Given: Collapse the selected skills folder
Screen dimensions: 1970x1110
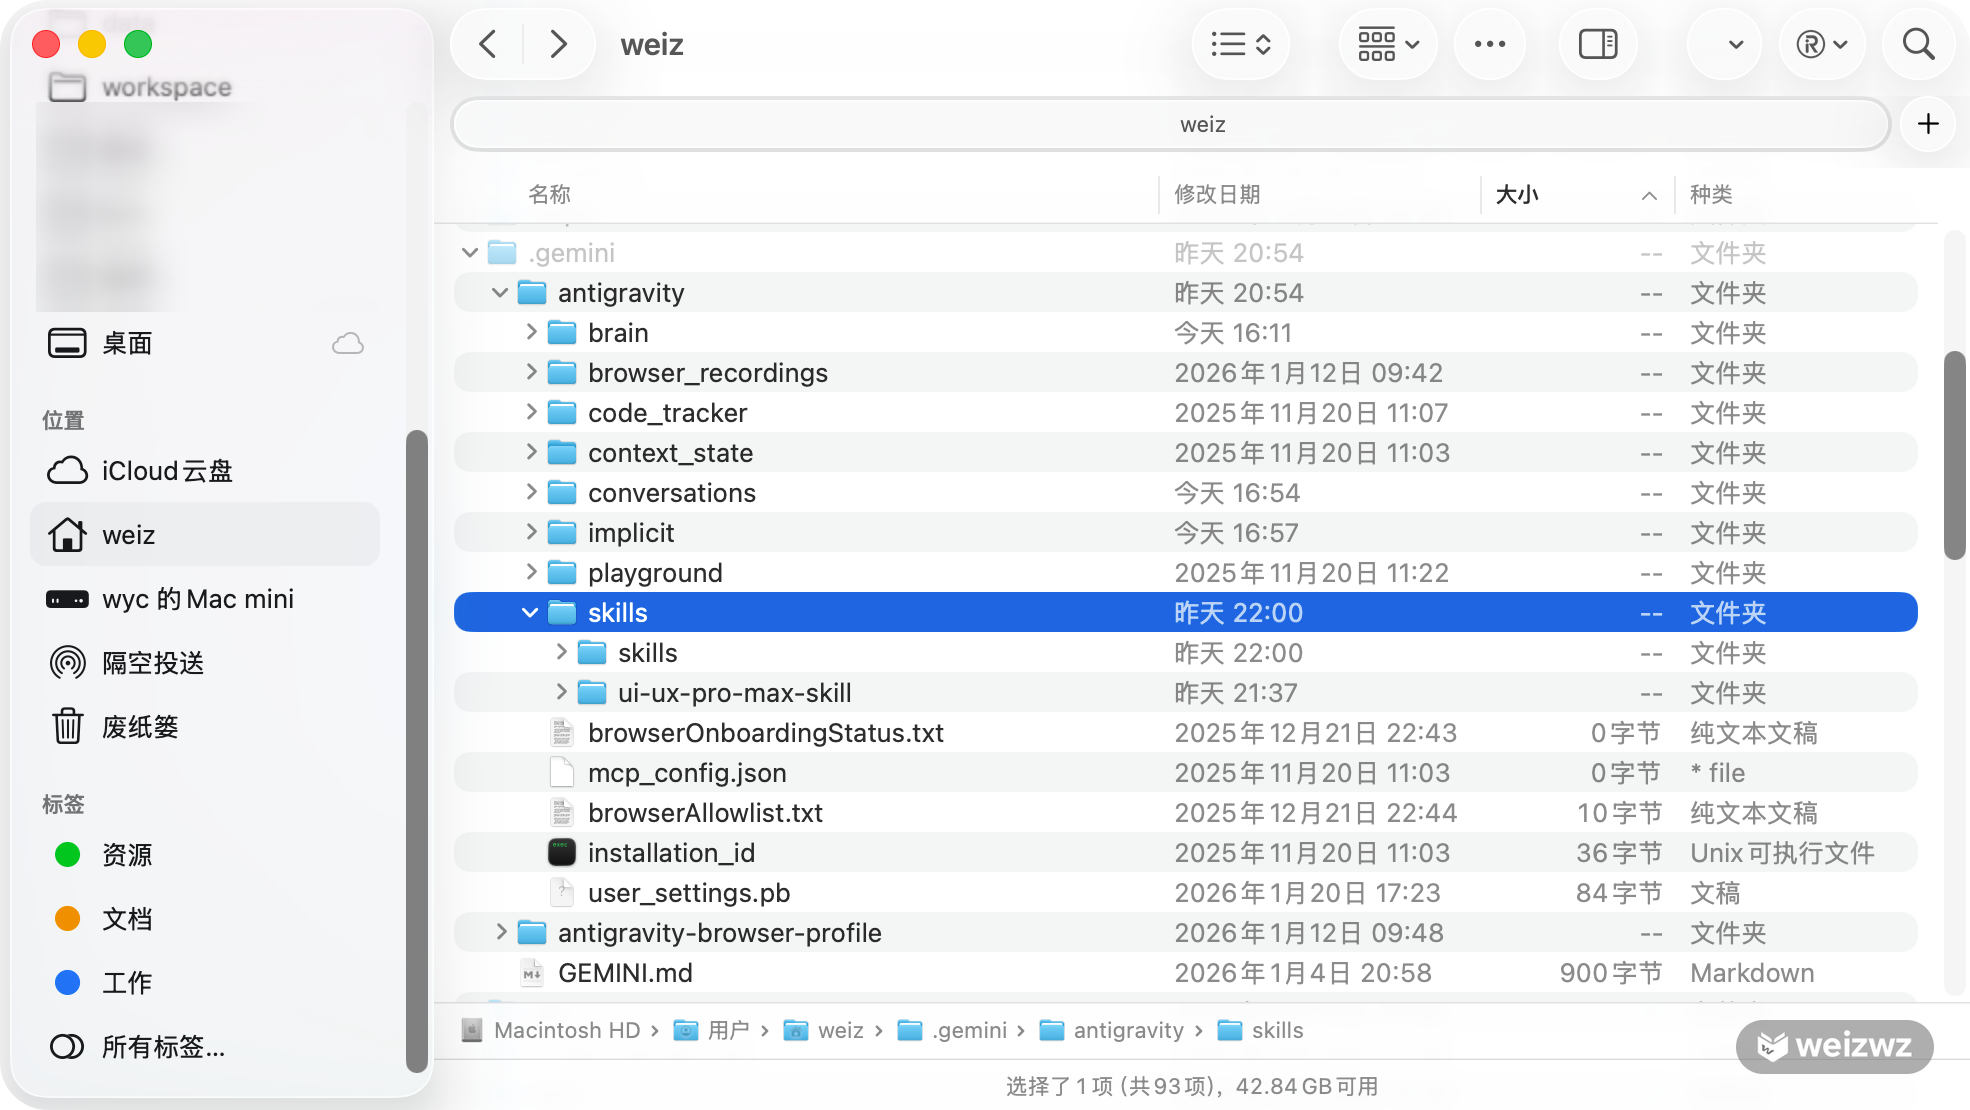Looking at the screenshot, I should [x=529, y=613].
